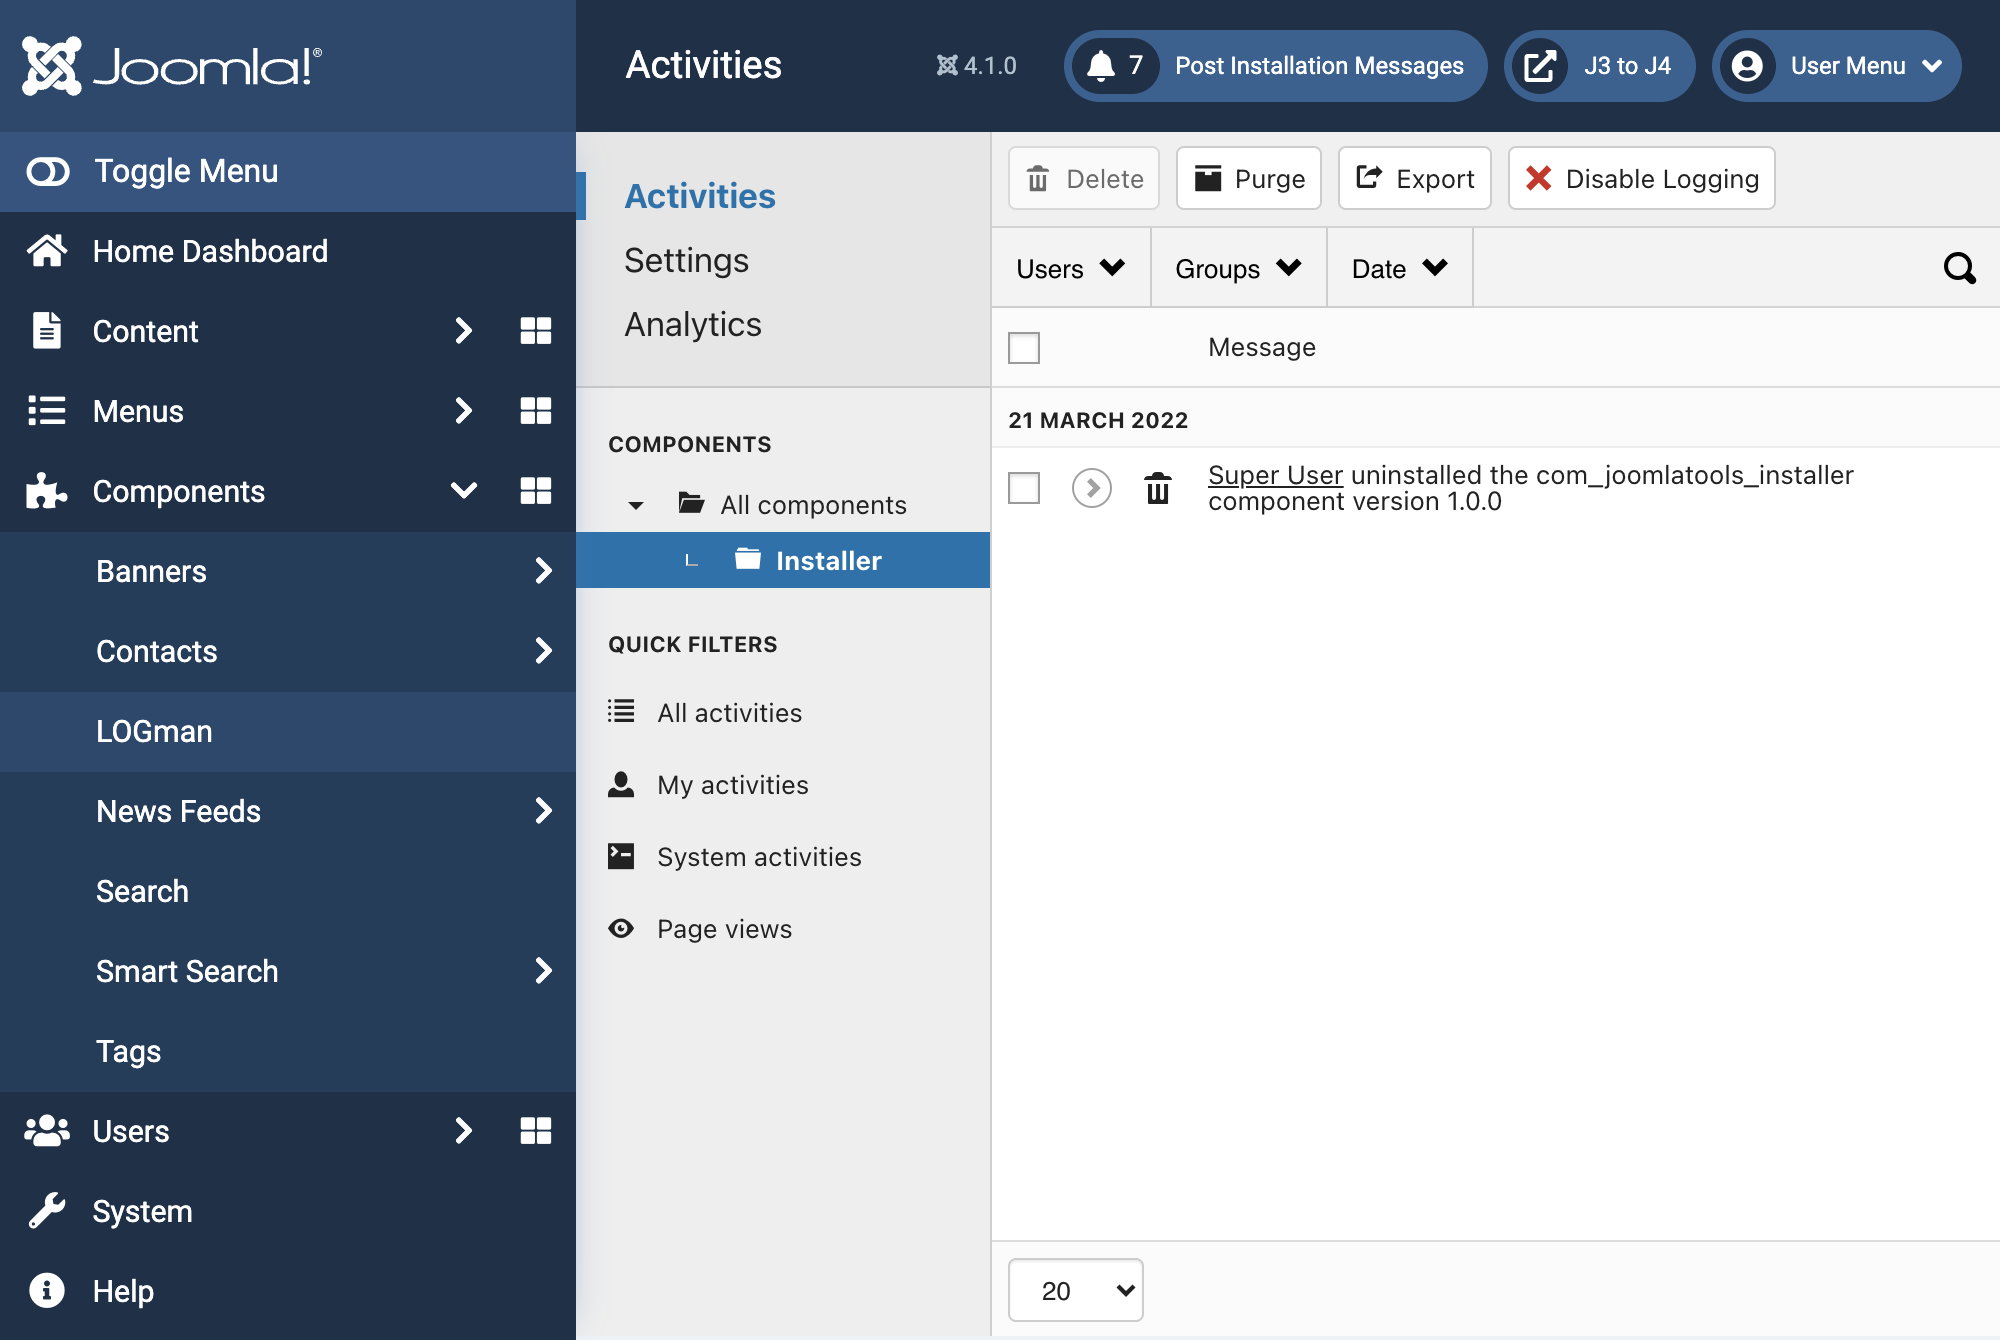2000x1340 pixels.
Task: Click the trash icon on activity row
Action: (1157, 488)
